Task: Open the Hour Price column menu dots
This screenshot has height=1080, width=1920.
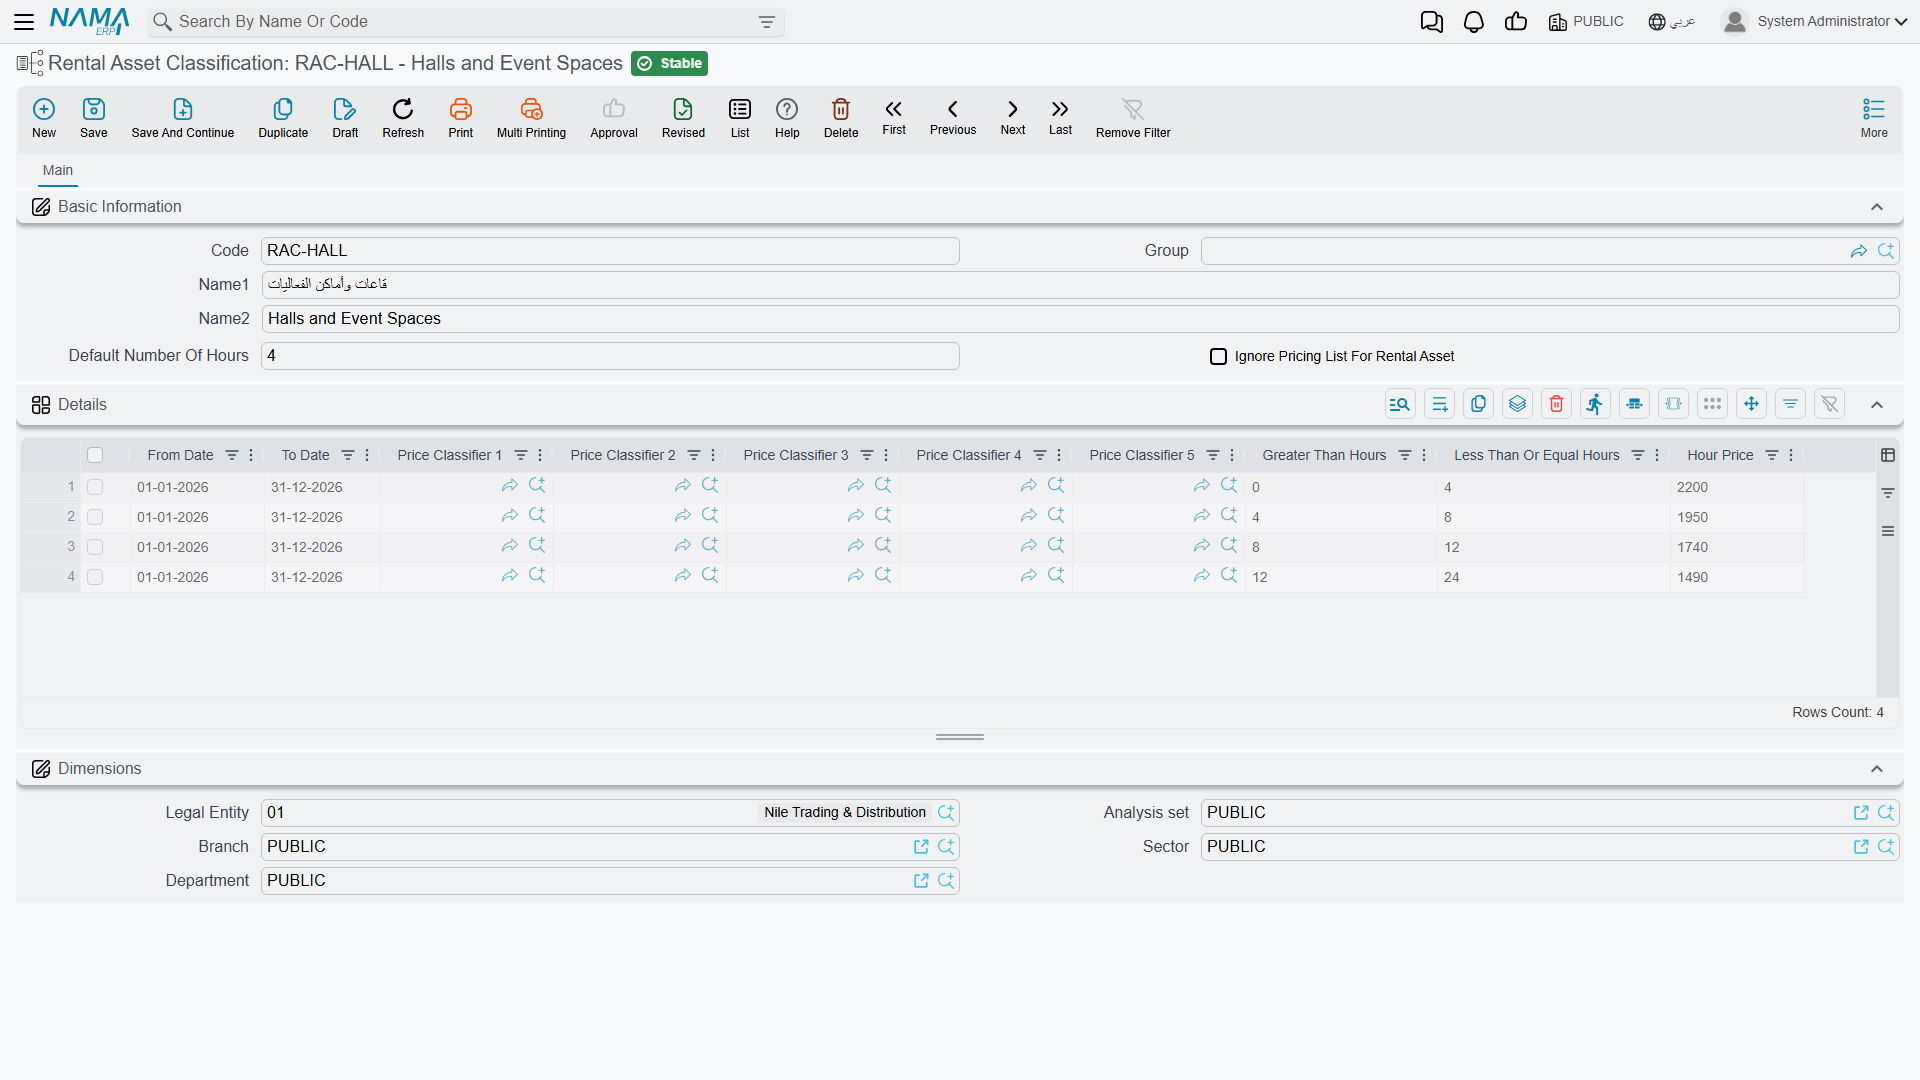Action: (x=1791, y=455)
